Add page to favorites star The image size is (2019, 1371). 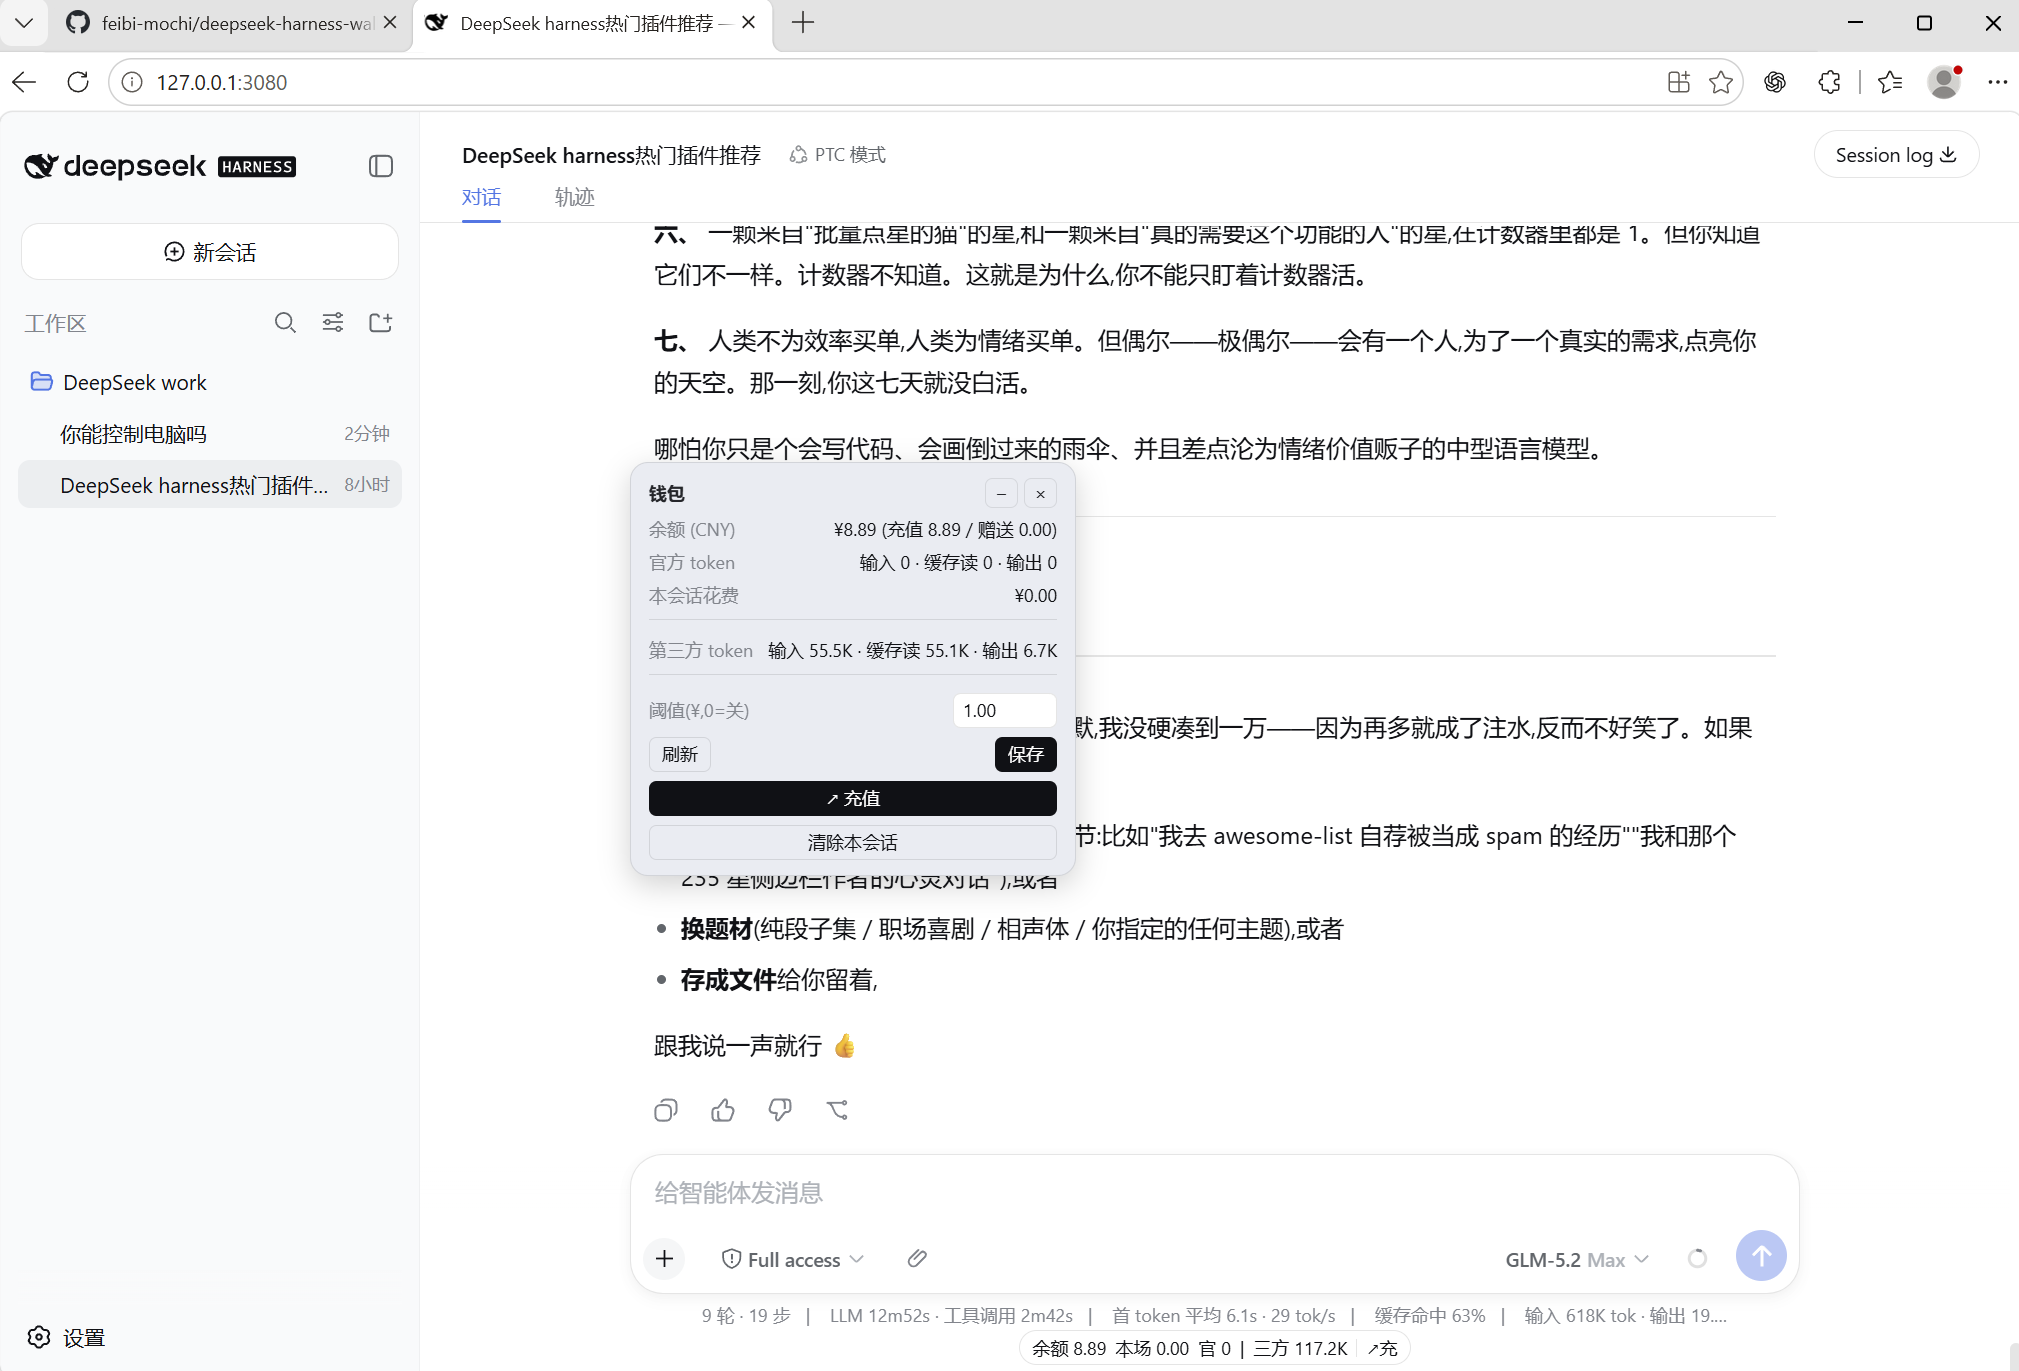1721,82
